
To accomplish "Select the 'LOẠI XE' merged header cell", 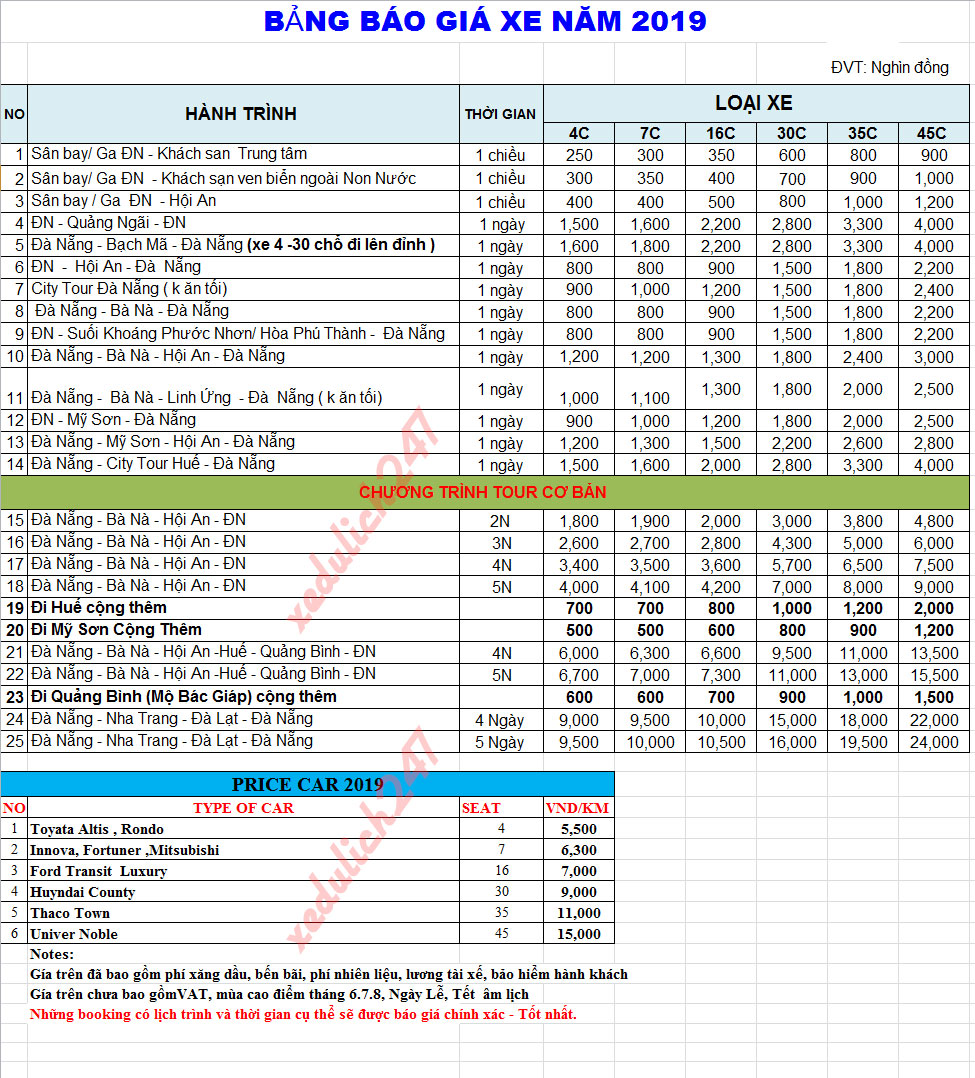I will (754, 103).
